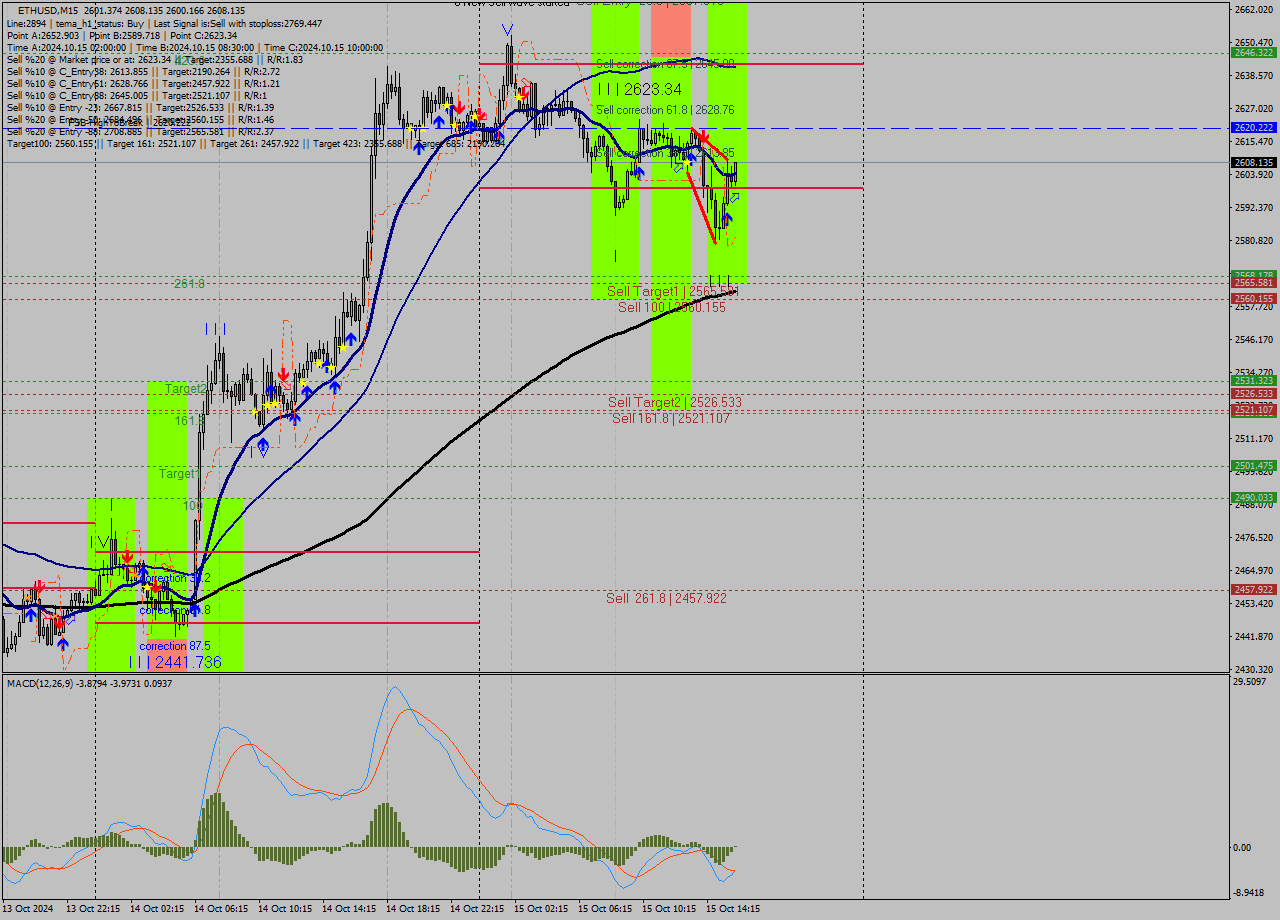Viewport: 1280px width, 920px height.
Task: Click the 2662.020 price axis value
Action: point(1254,9)
